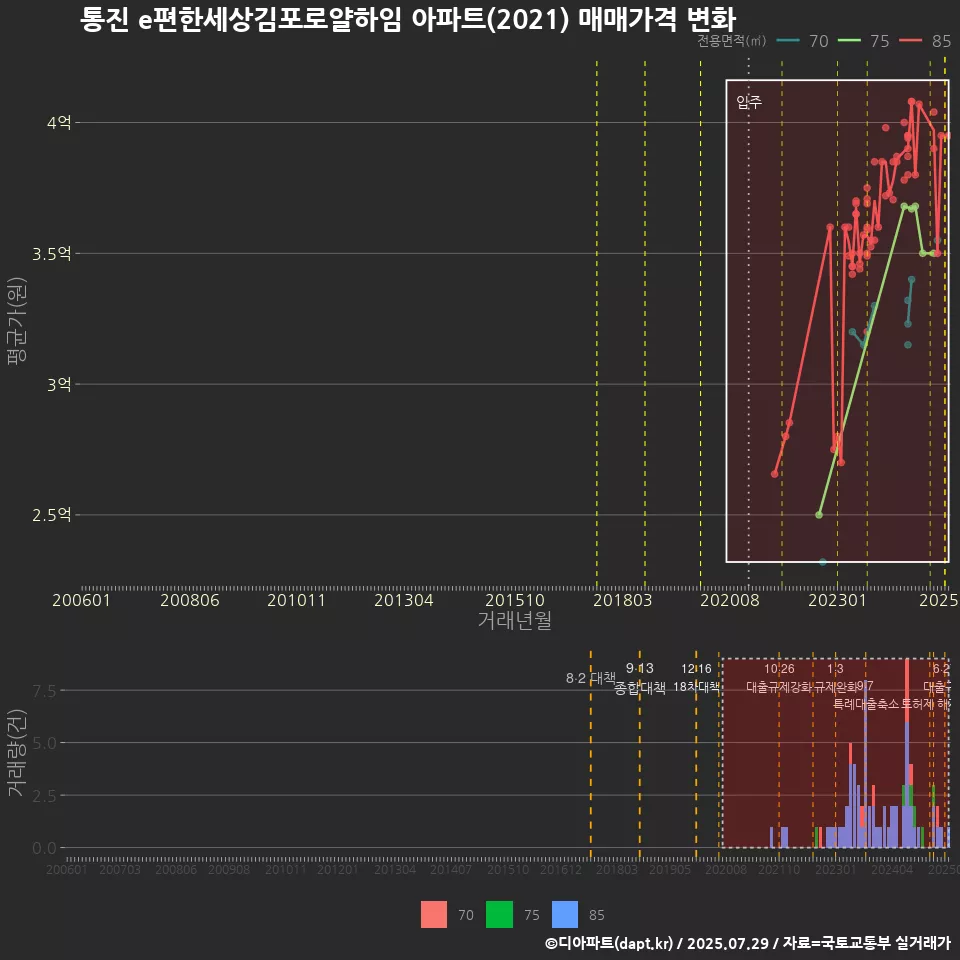Click the 7.5 volume axis label

click(x=45, y=691)
